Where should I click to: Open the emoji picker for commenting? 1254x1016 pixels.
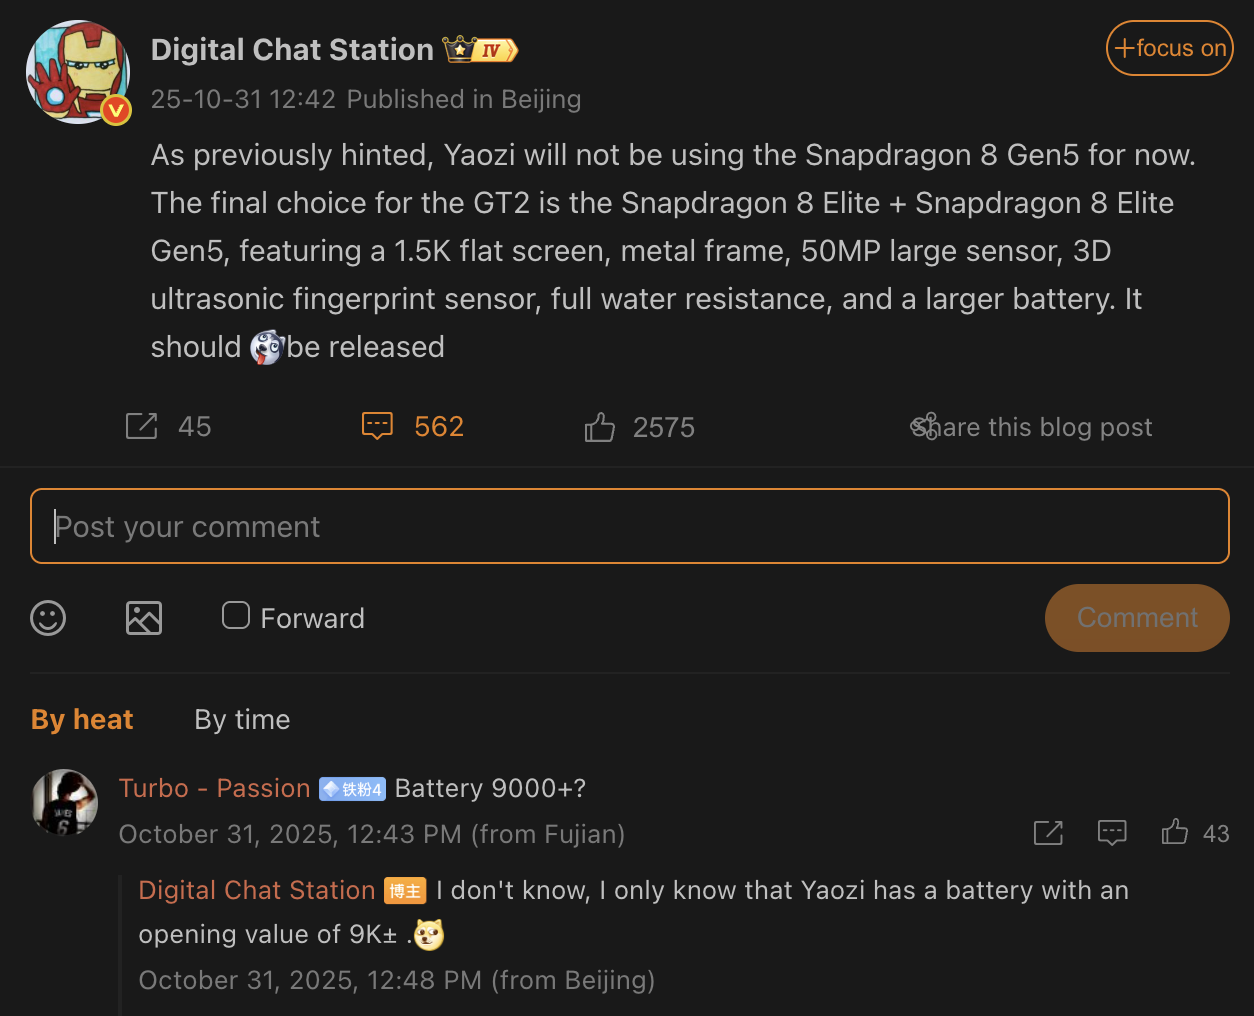pyautogui.click(x=47, y=618)
